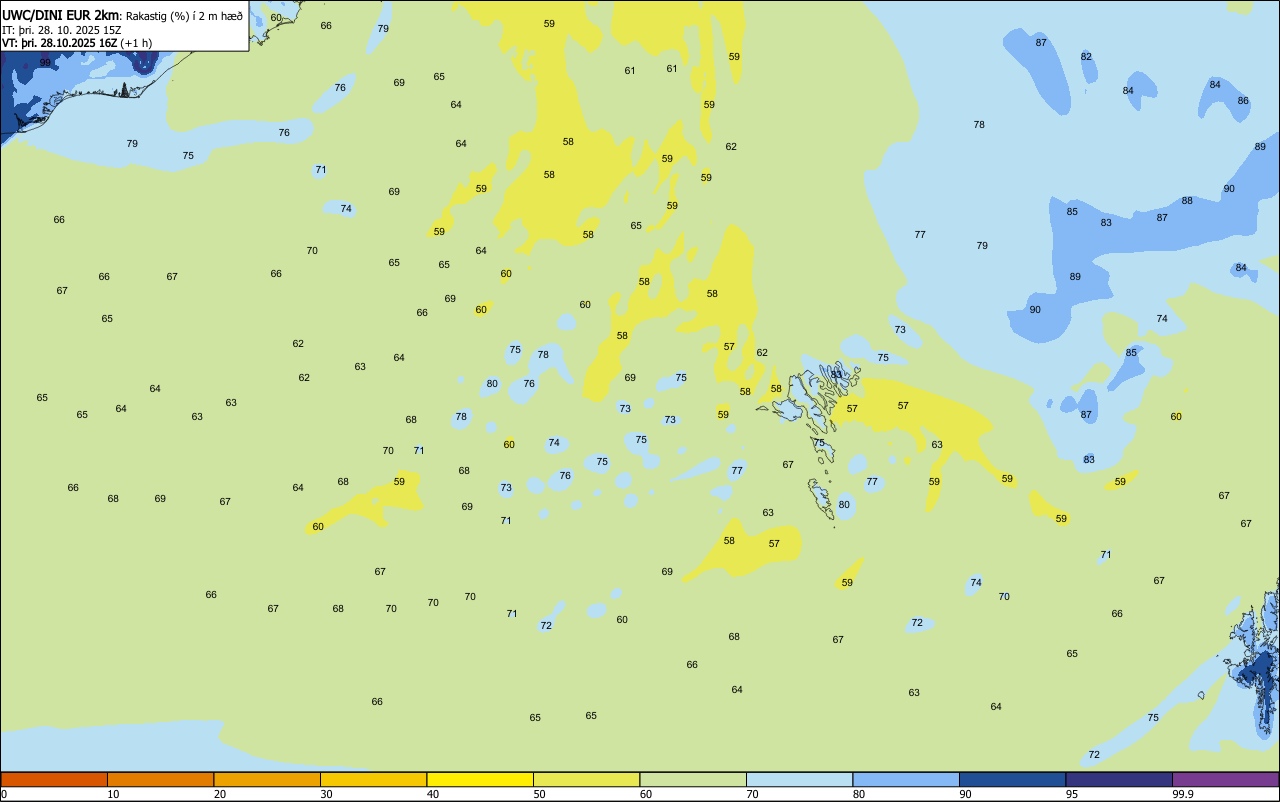This screenshot has width=1280, height=802.
Task: Select the 40–50 bright yellow legend swatch
Action: point(480,779)
